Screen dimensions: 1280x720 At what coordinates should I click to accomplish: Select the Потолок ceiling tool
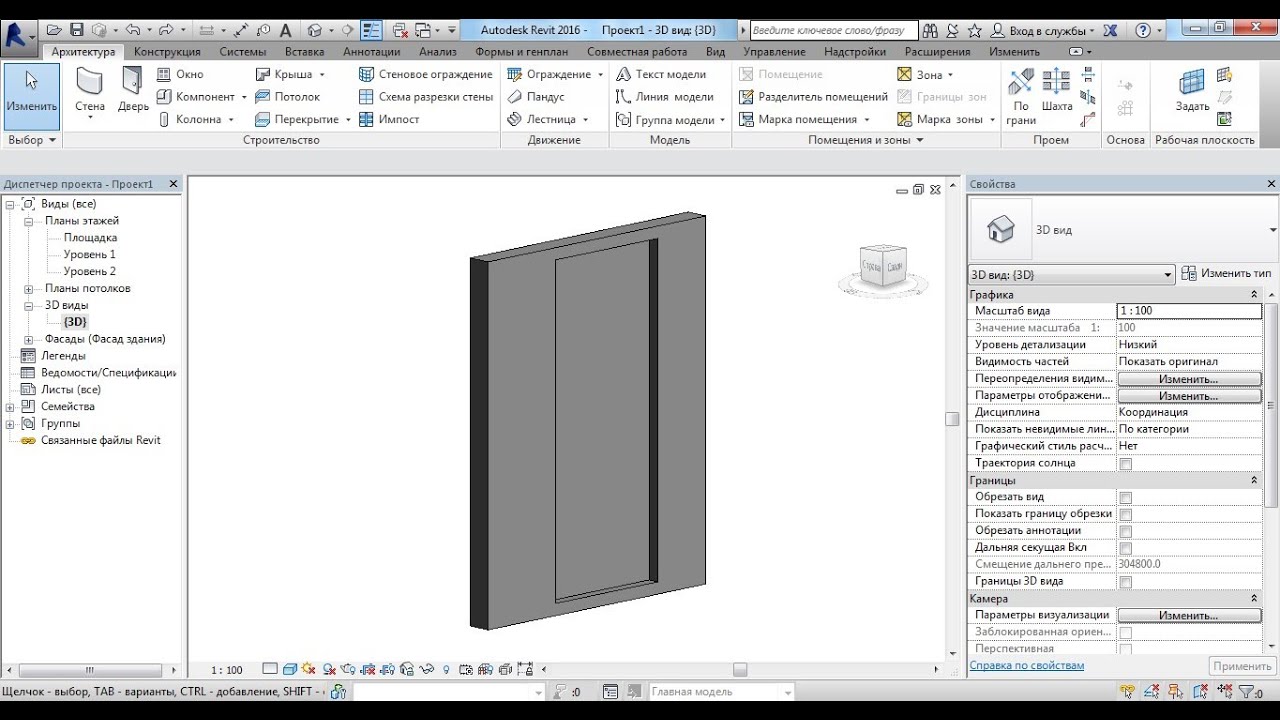pyautogui.click(x=287, y=97)
